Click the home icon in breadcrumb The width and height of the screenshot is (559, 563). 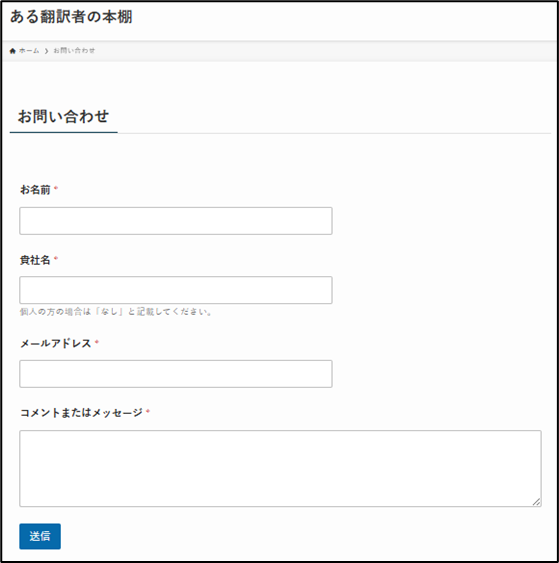pyautogui.click(x=13, y=51)
